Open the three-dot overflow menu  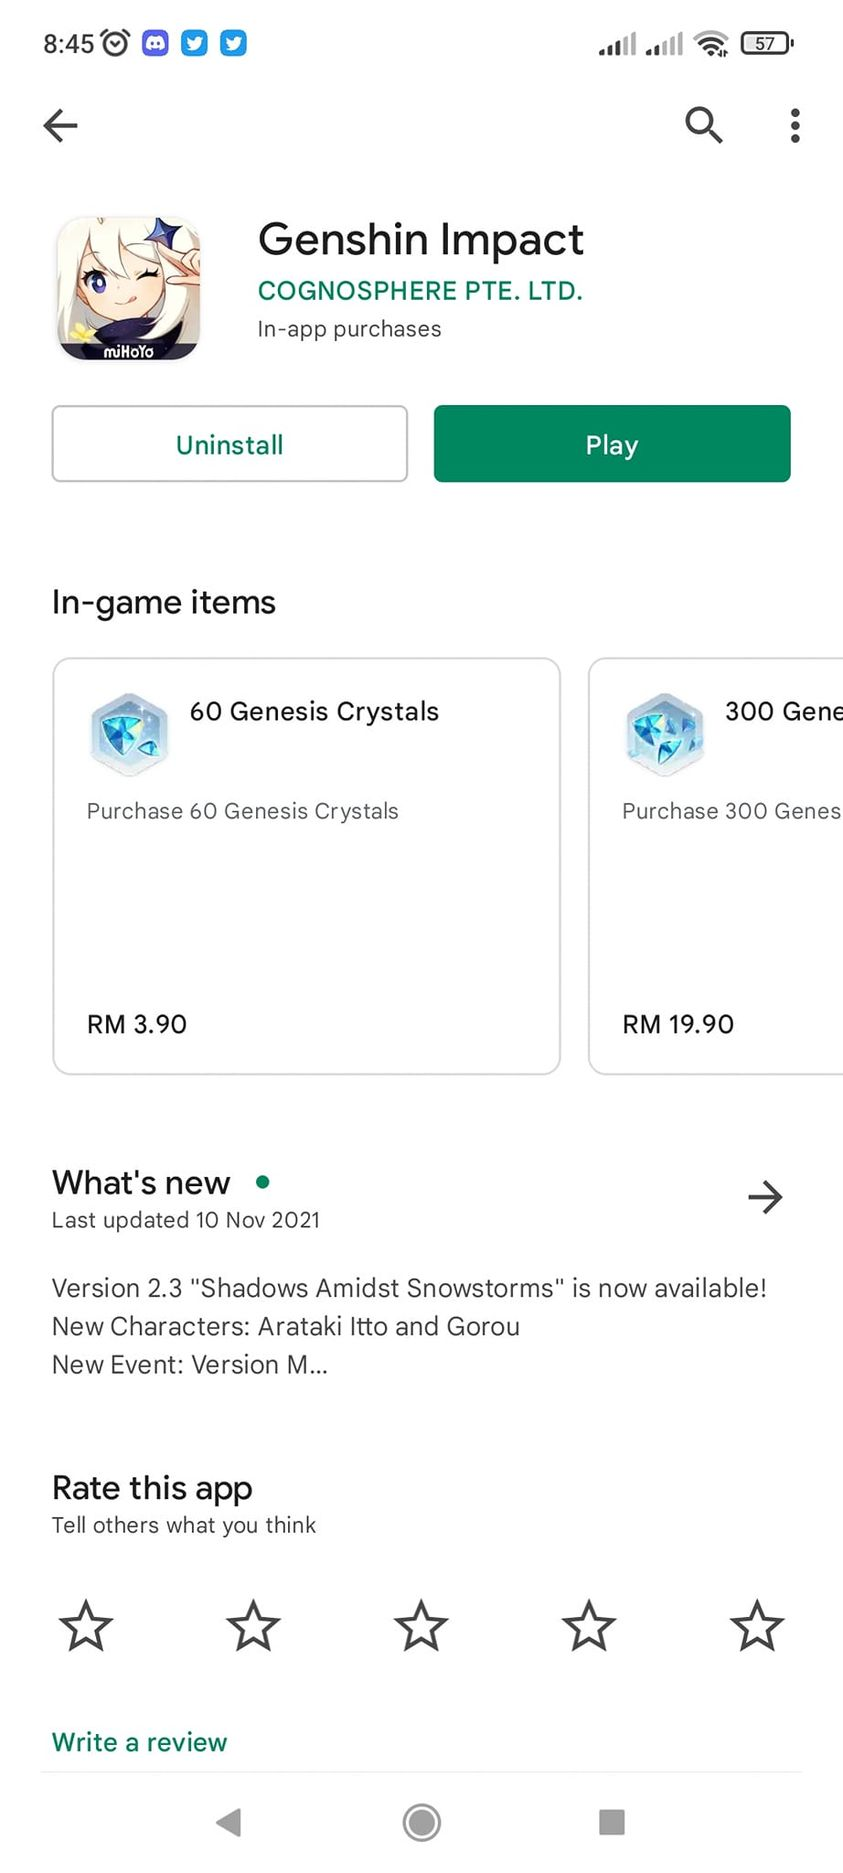pyautogui.click(x=795, y=126)
